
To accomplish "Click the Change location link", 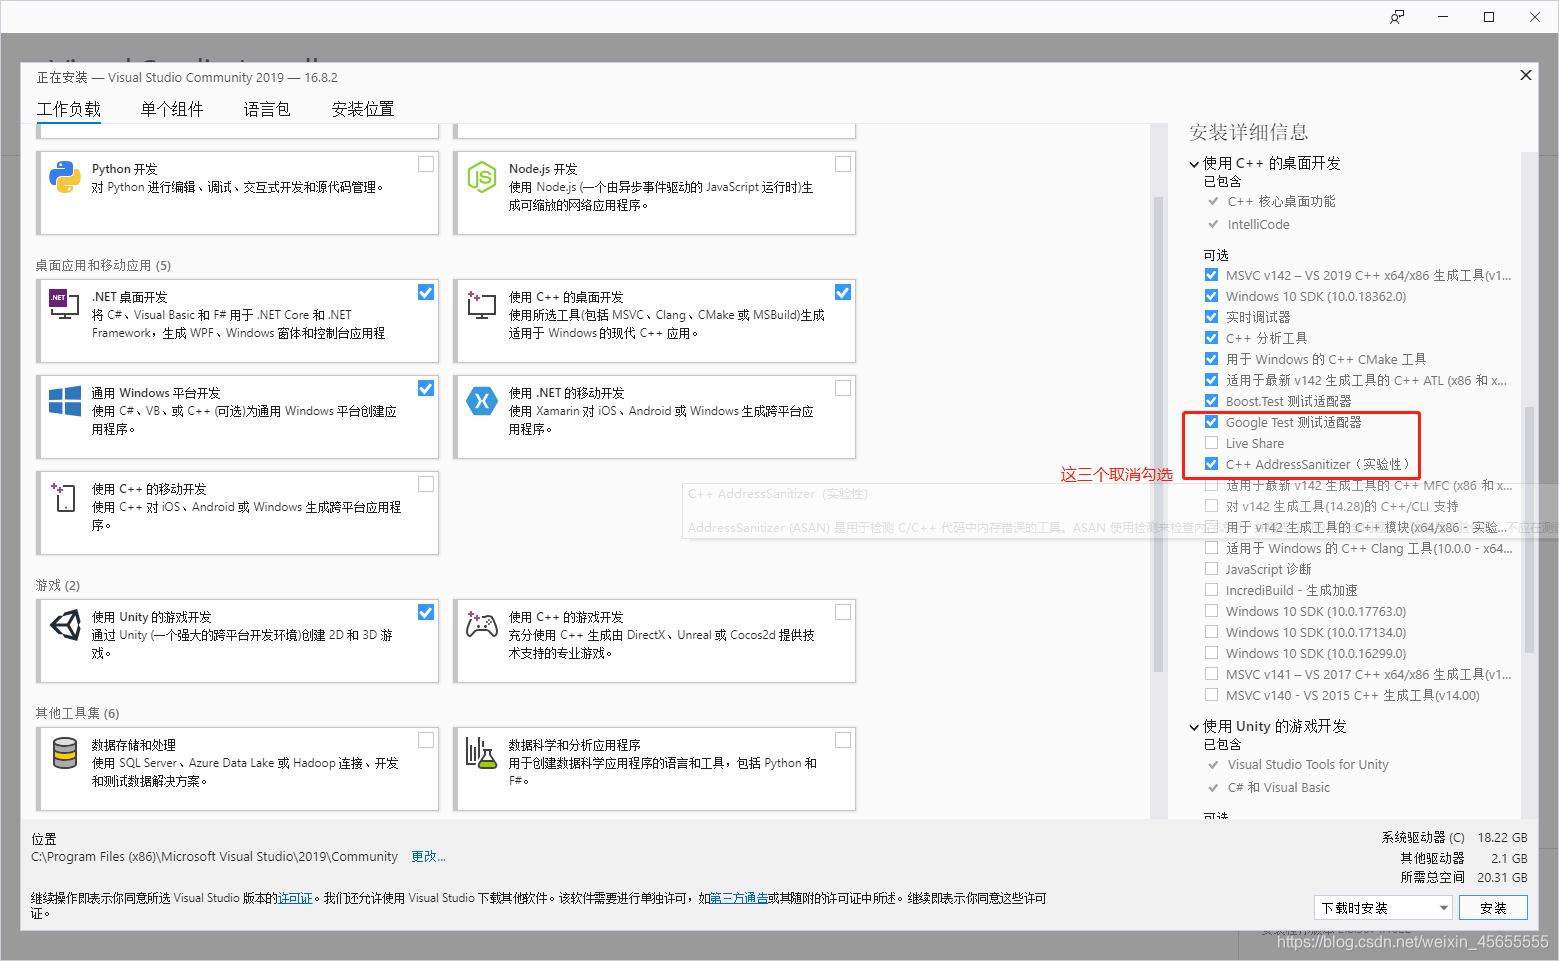I will point(428,857).
